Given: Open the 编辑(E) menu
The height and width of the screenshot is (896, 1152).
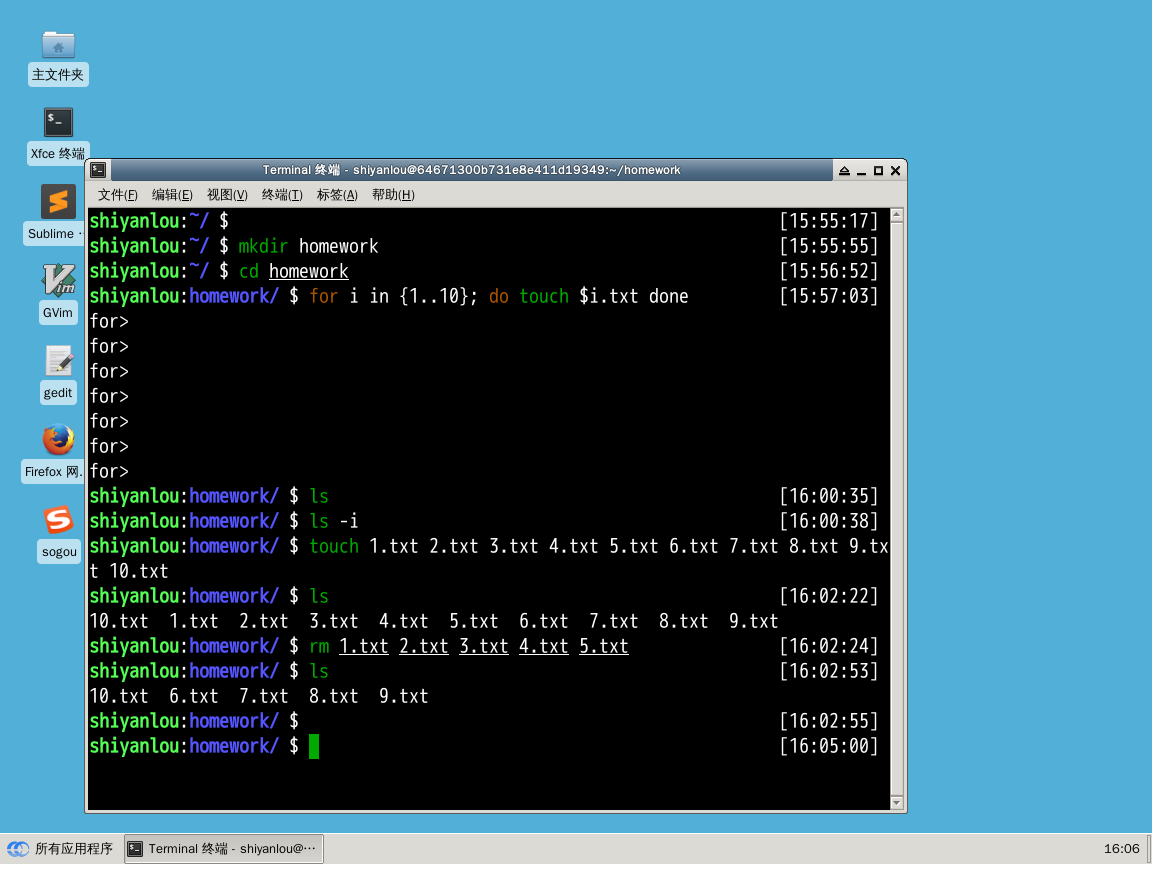Looking at the screenshot, I should pos(172,195).
